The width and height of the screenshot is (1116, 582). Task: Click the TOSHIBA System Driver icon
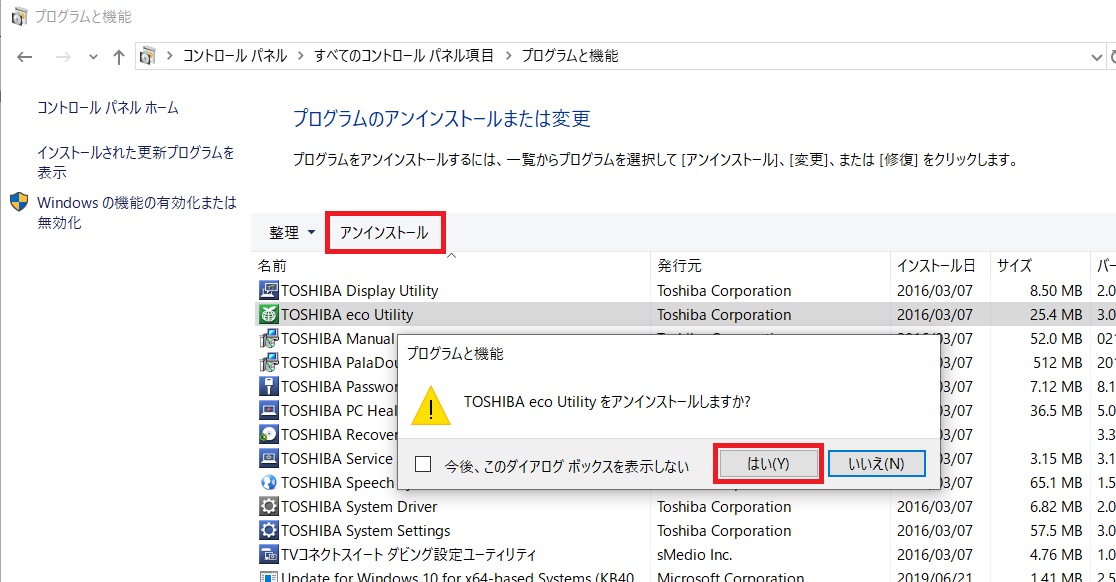pyautogui.click(x=268, y=507)
